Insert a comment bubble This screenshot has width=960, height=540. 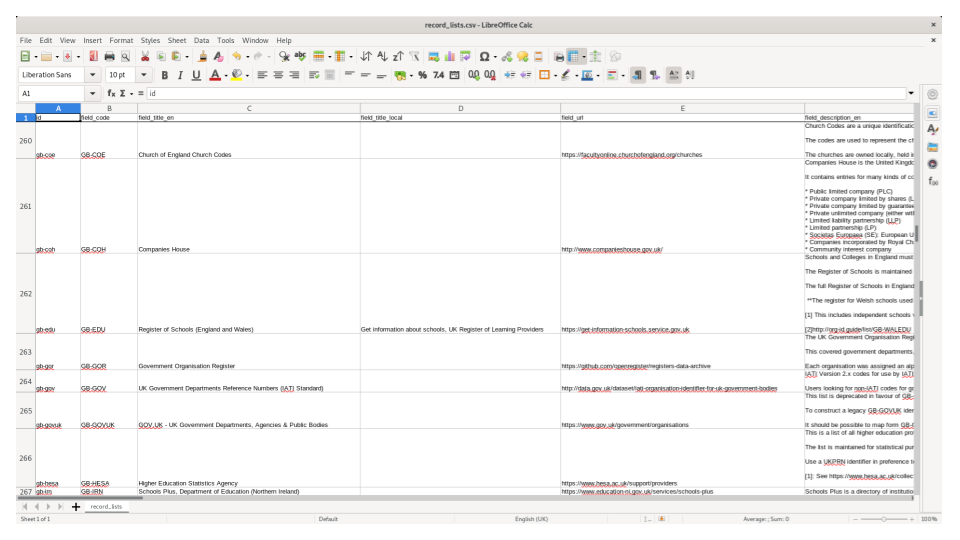coord(522,56)
